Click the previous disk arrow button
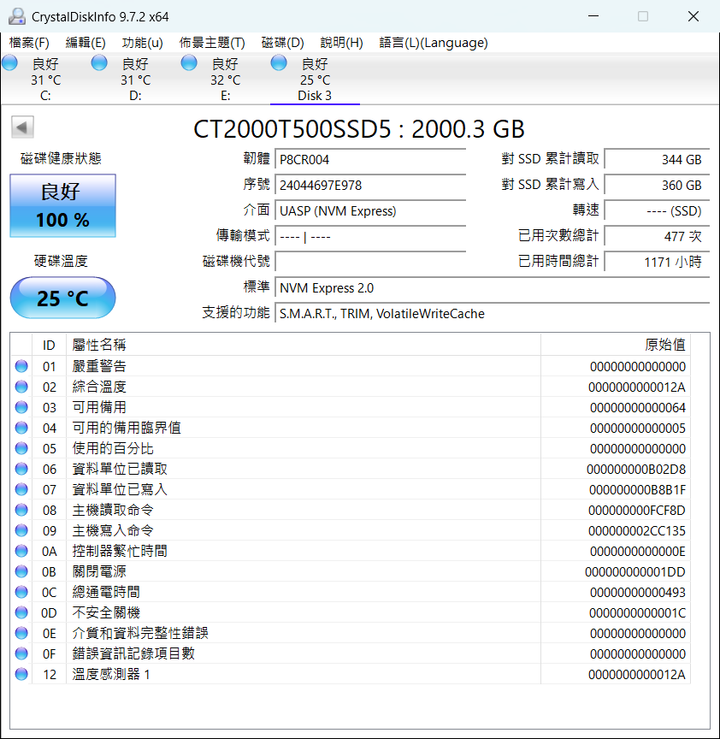 point(22,127)
